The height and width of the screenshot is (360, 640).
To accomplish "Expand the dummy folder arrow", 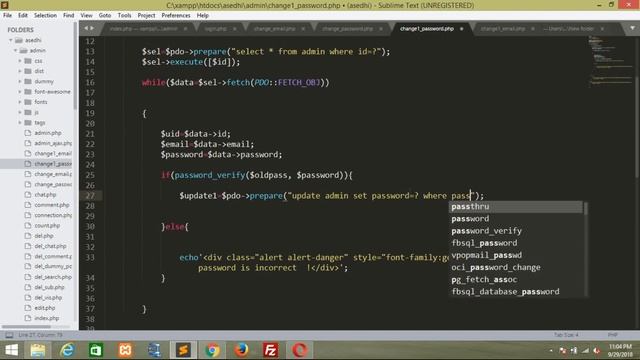I will pyautogui.click(x=20, y=81).
